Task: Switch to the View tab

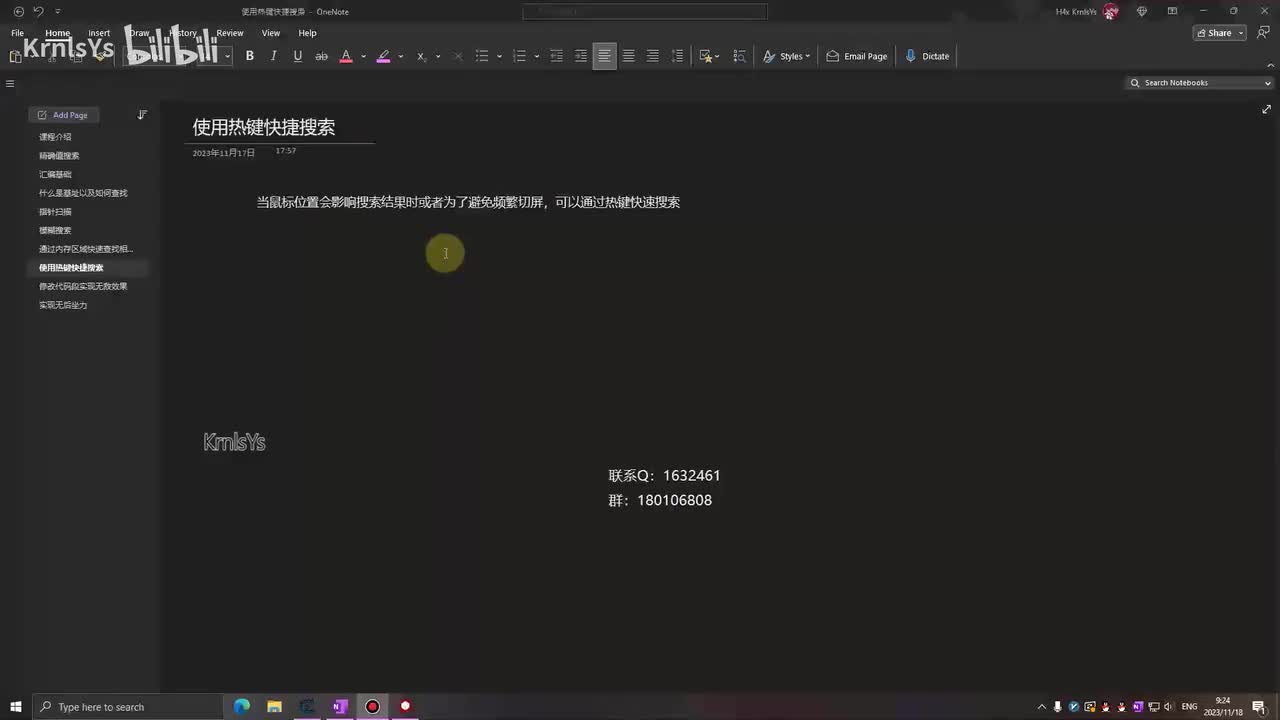Action: [271, 33]
